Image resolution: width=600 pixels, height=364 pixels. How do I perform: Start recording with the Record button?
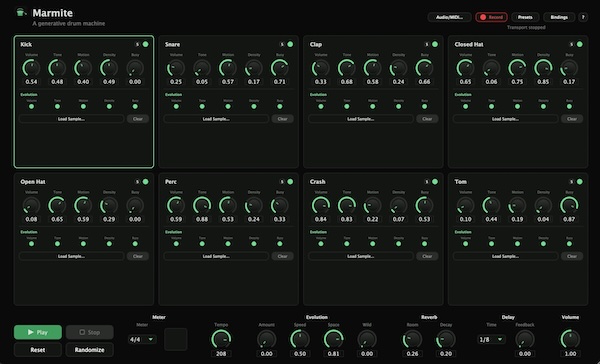click(x=491, y=17)
